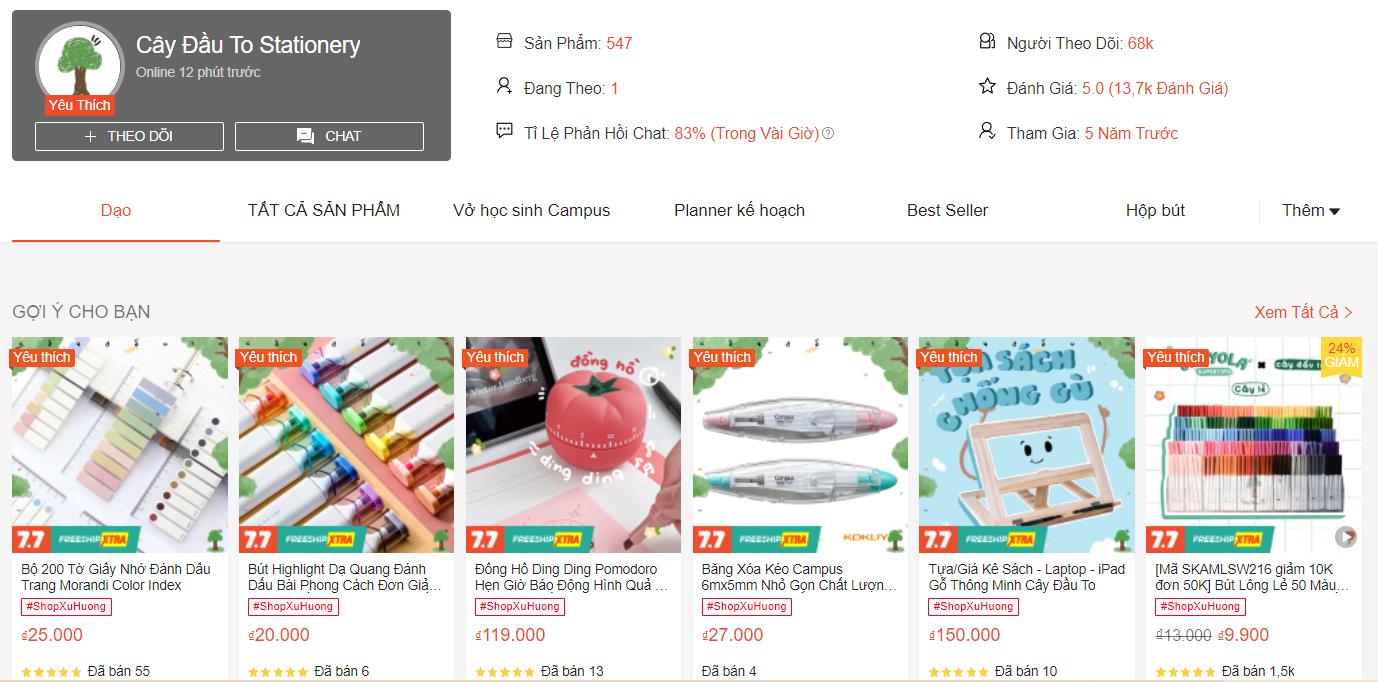The width and height of the screenshot is (1378, 682).
Task: Click the Người Theo Dõi followers icon
Action: [x=987, y=42]
